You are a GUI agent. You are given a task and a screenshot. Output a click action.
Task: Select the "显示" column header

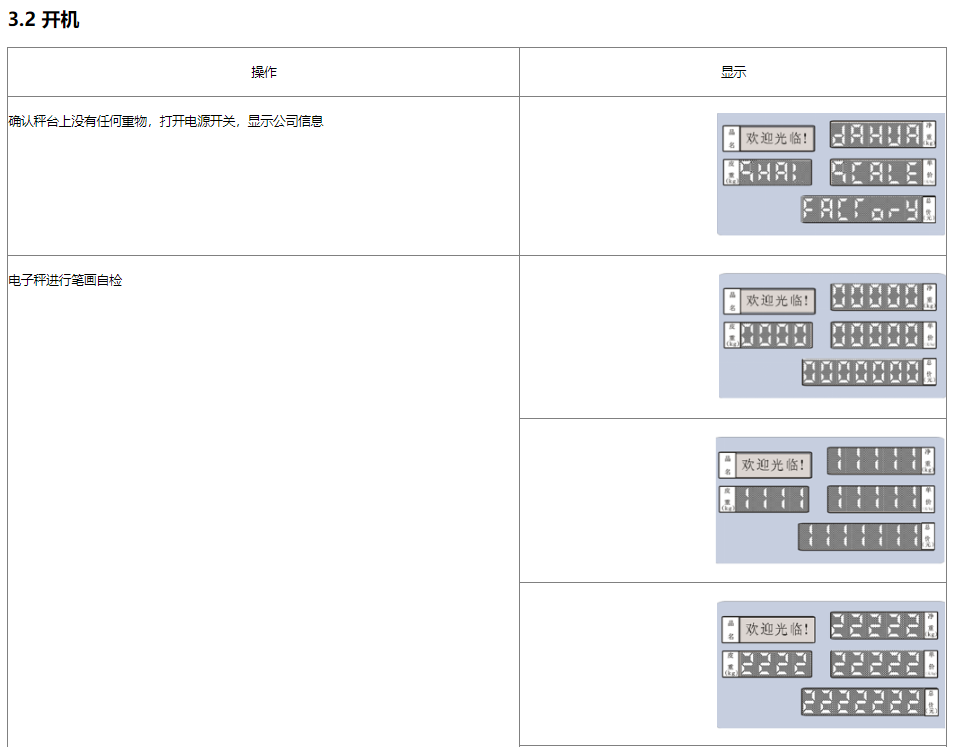coord(733,72)
